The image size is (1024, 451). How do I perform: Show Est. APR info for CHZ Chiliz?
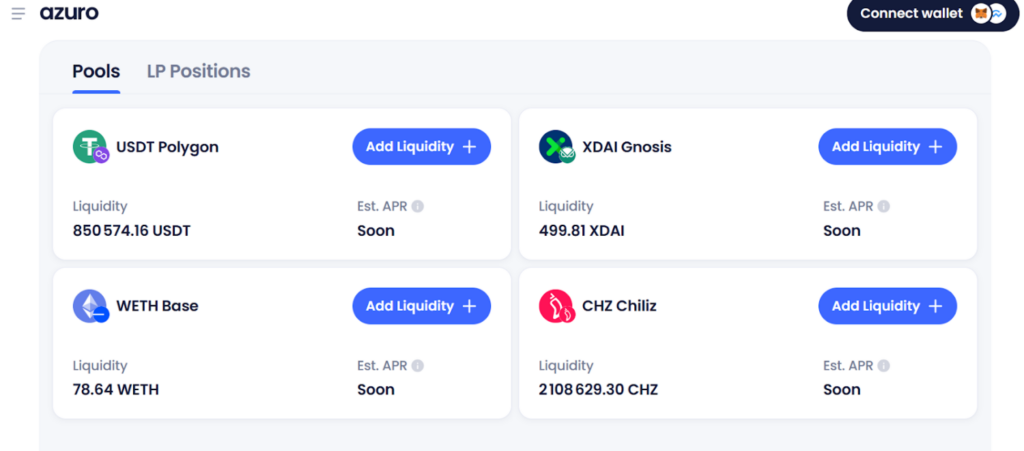[884, 366]
